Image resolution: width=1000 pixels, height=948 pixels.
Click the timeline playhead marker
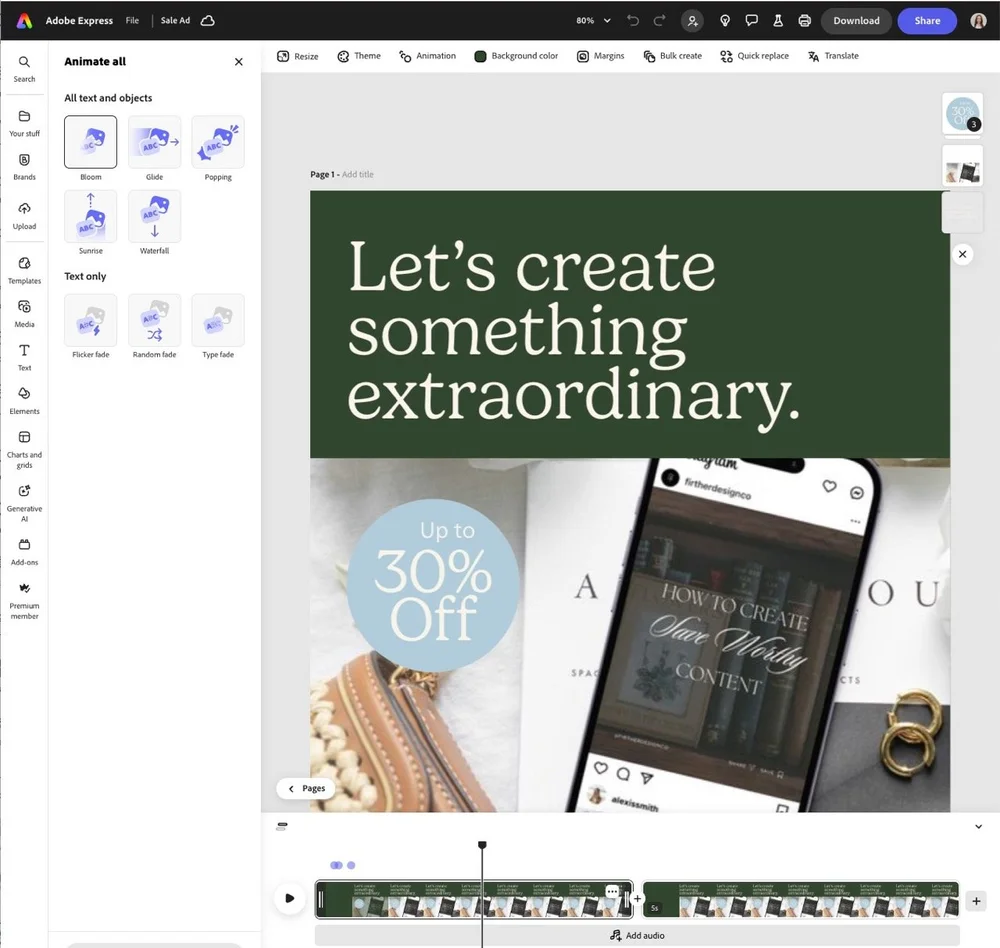click(x=482, y=845)
